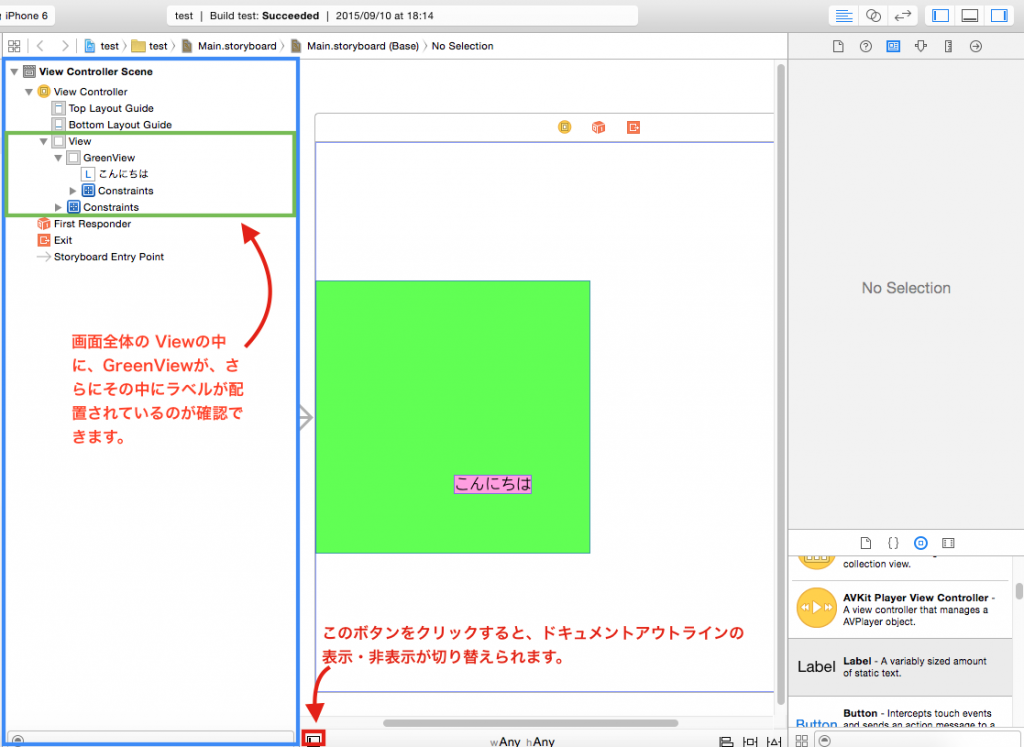Toggle the document outline button
This screenshot has height=747, width=1024.
point(314,740)
